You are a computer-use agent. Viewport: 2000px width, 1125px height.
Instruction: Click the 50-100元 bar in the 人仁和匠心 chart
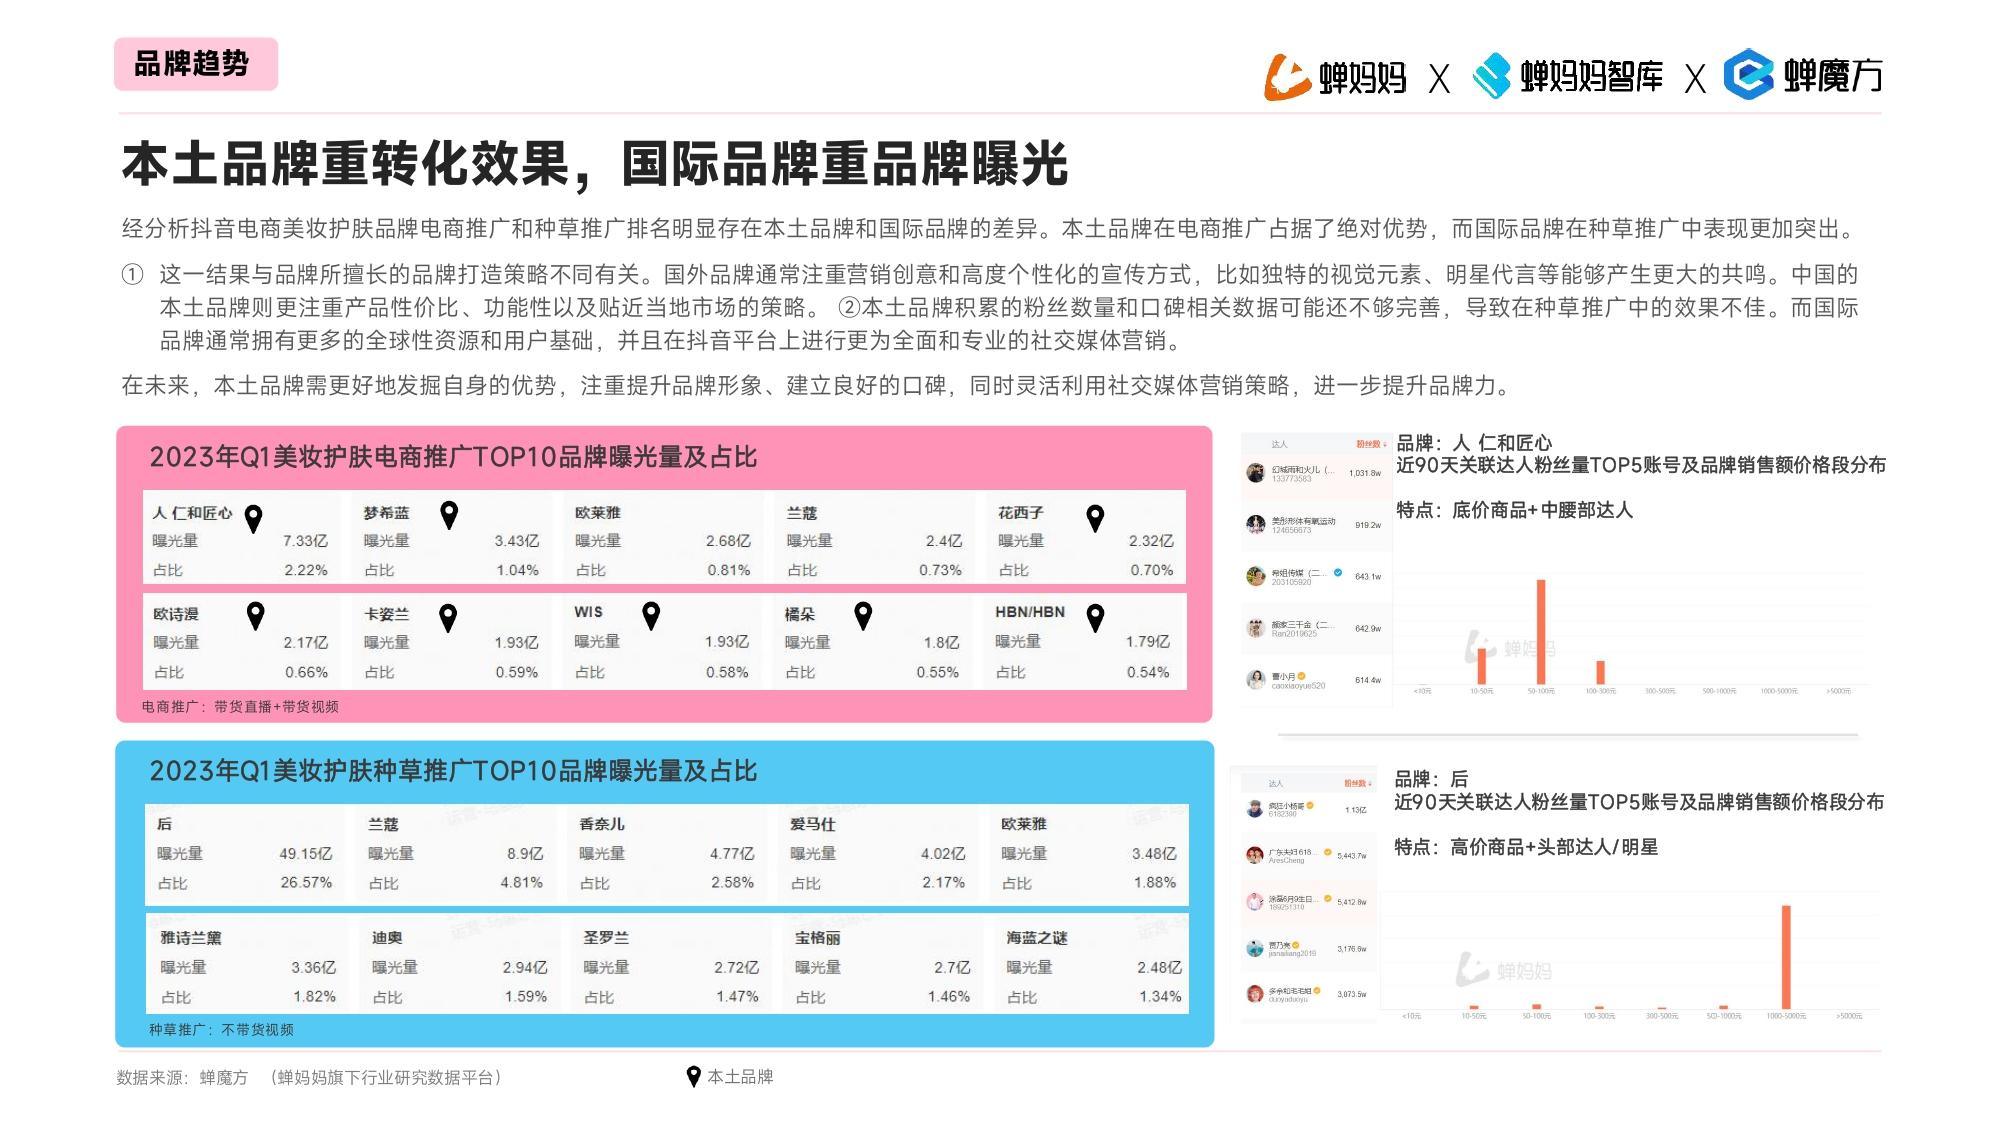pos(1541,632)
